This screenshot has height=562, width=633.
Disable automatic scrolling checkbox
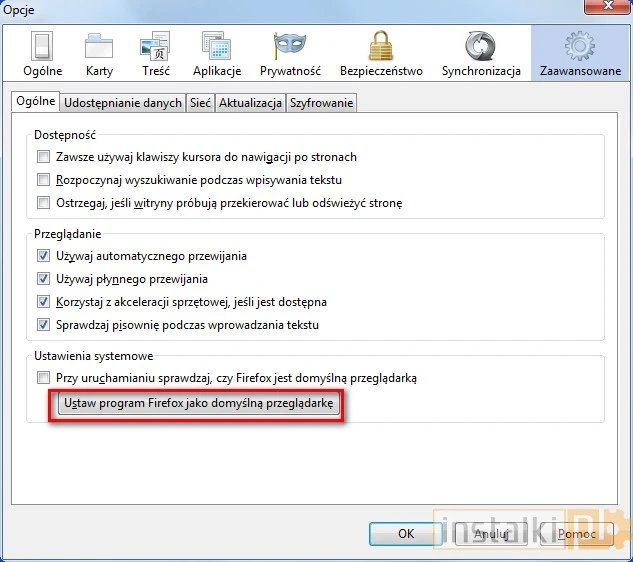(x=43, y=256)
